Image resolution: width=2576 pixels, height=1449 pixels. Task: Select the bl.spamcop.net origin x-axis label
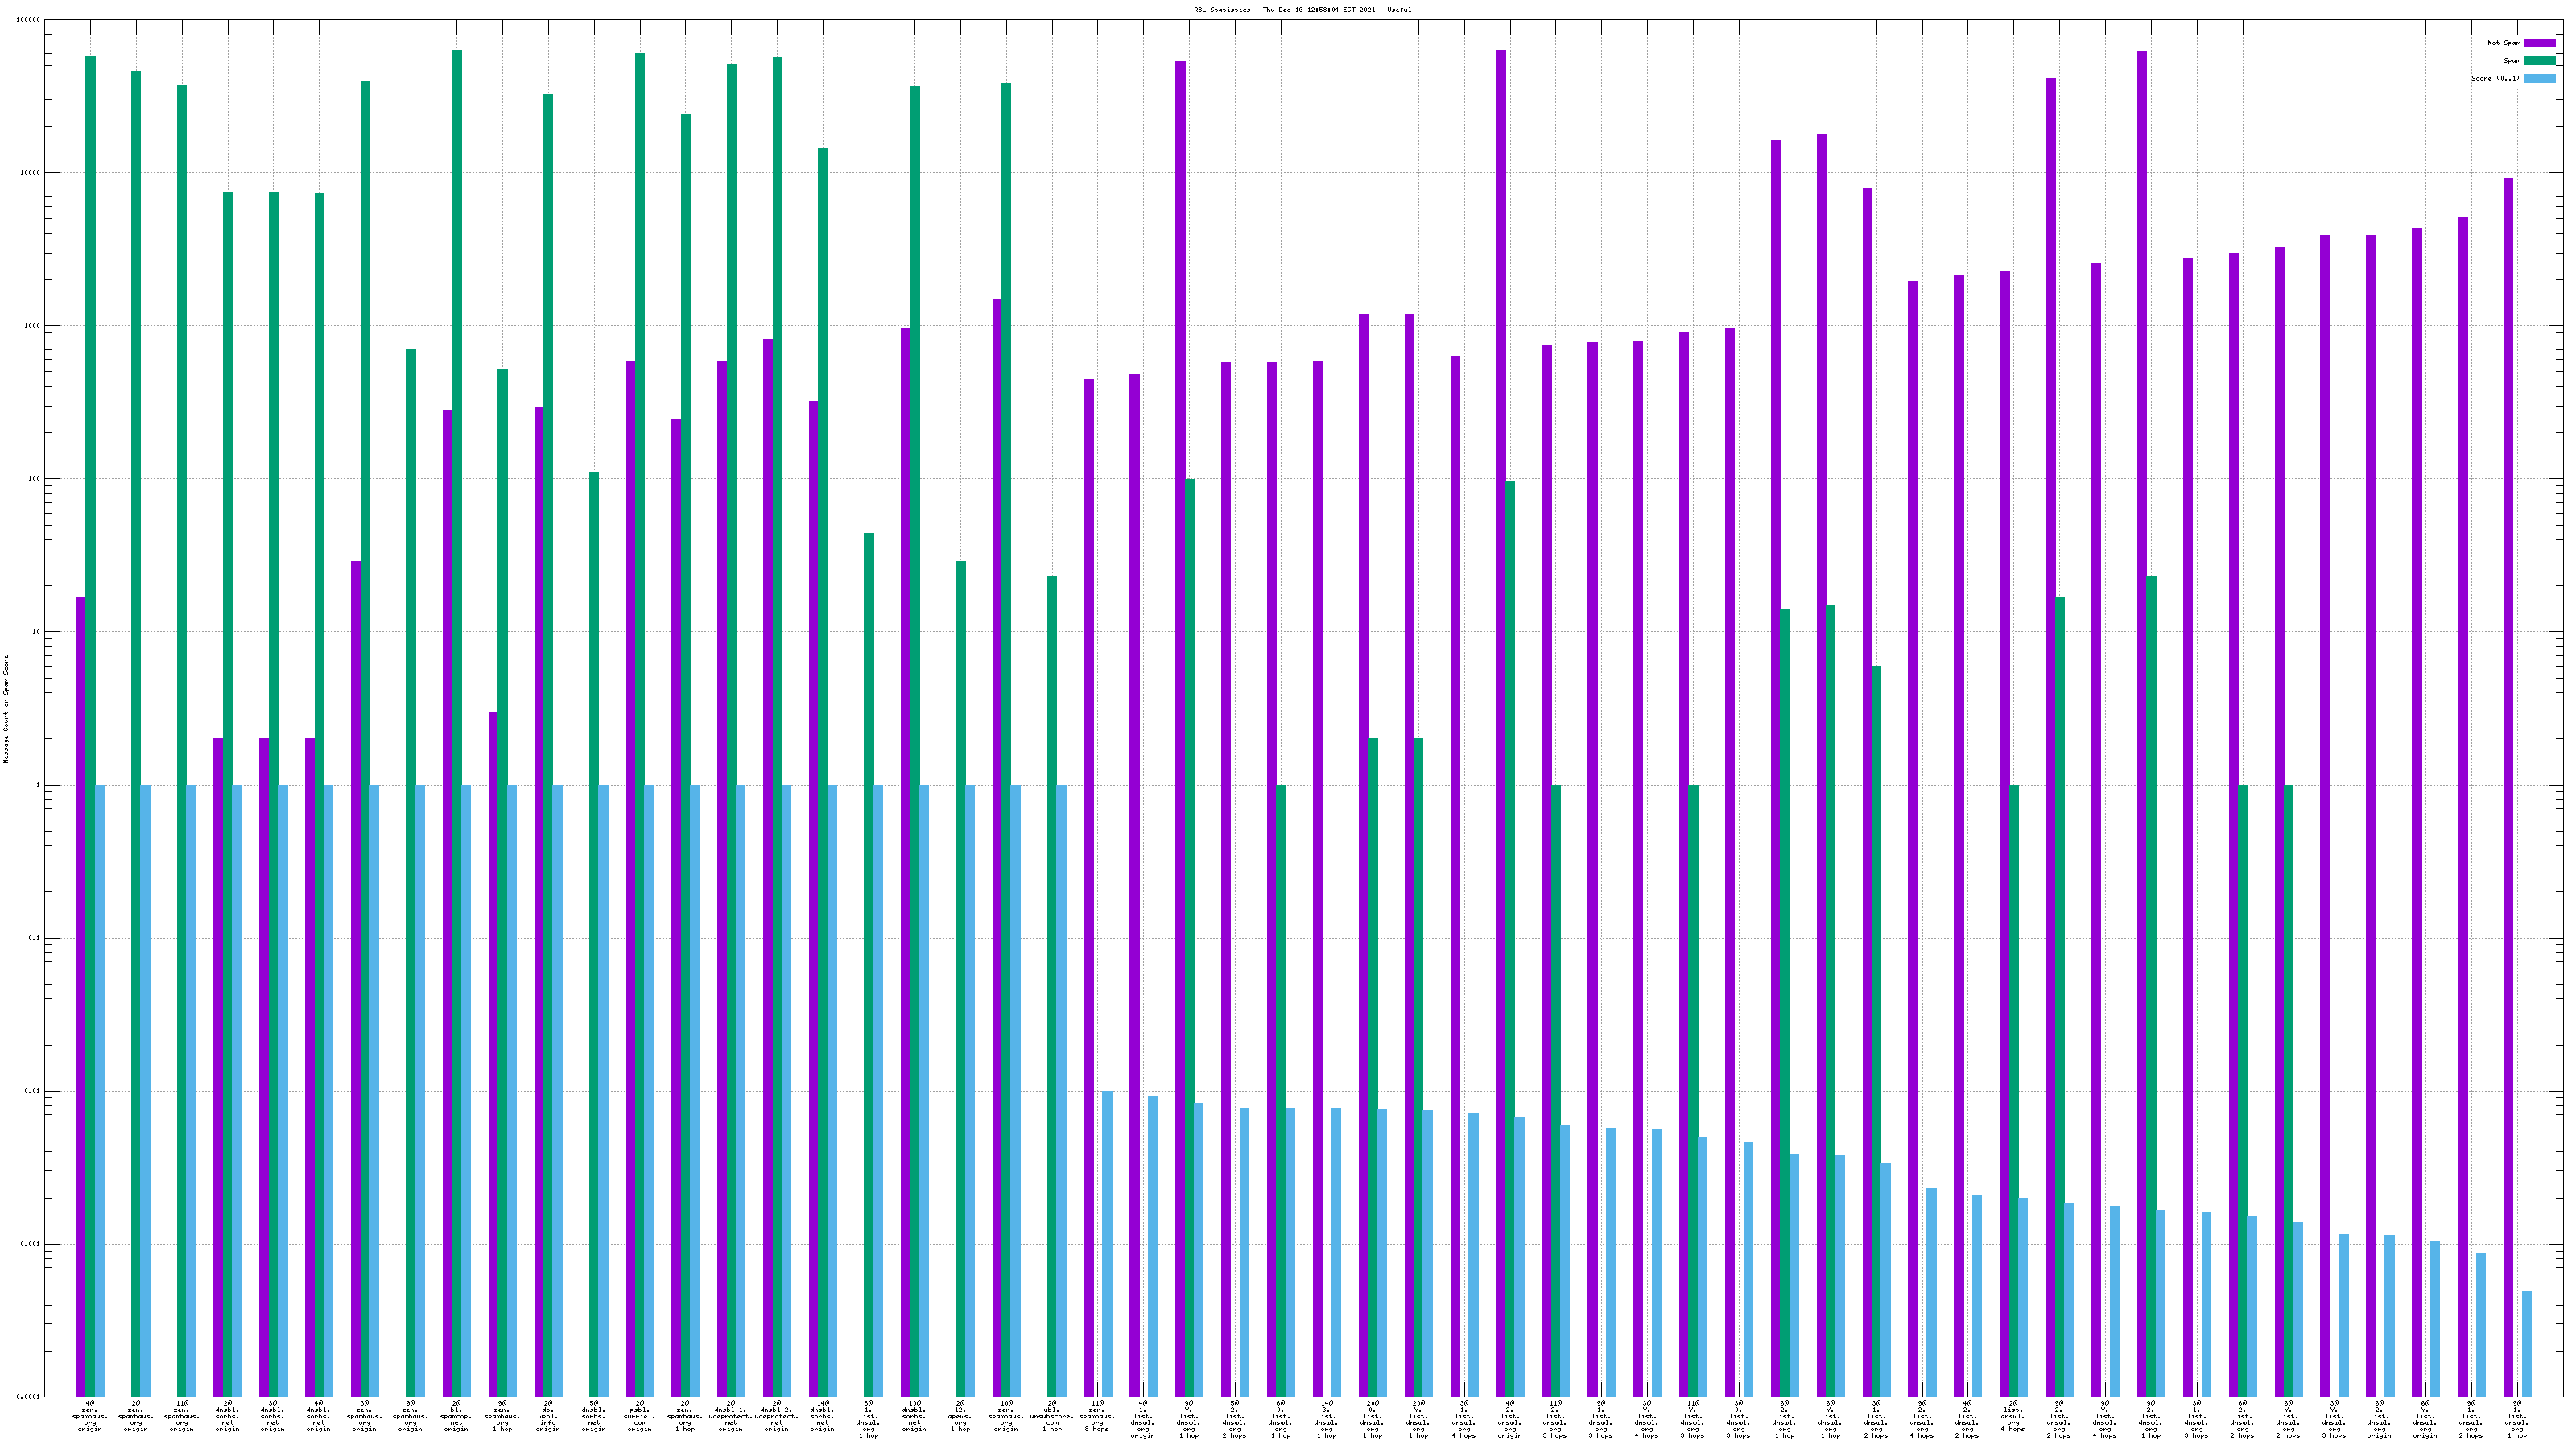tap(456, 1417)
